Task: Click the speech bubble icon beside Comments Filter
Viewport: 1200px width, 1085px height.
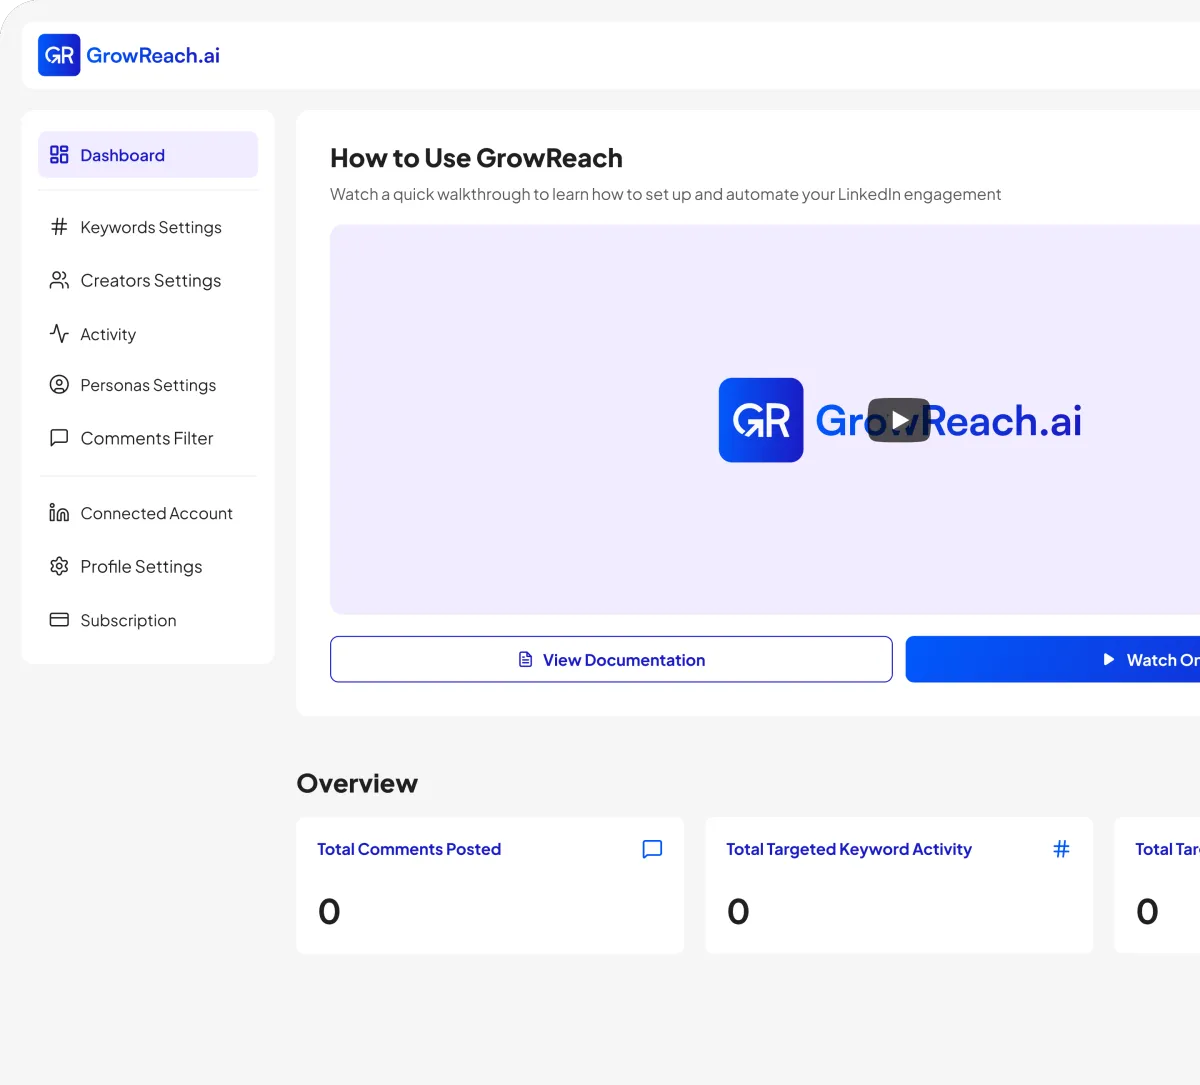Action: (59, 438)
